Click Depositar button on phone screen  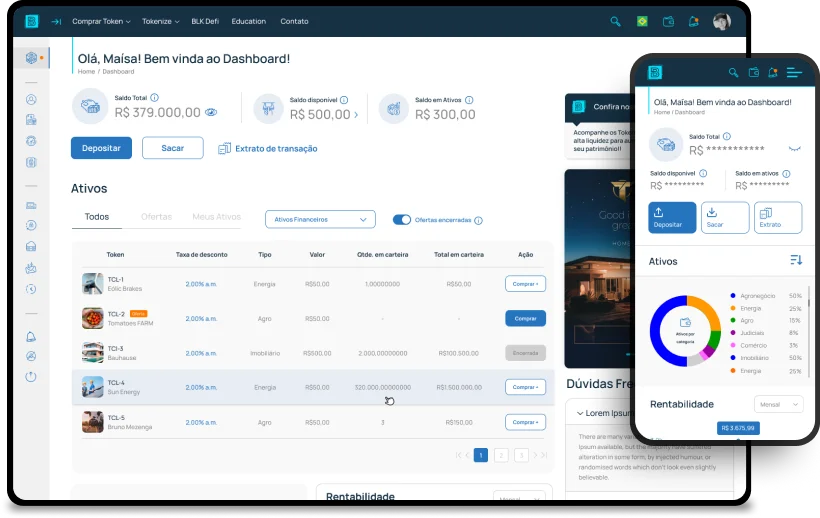[672, 217]
